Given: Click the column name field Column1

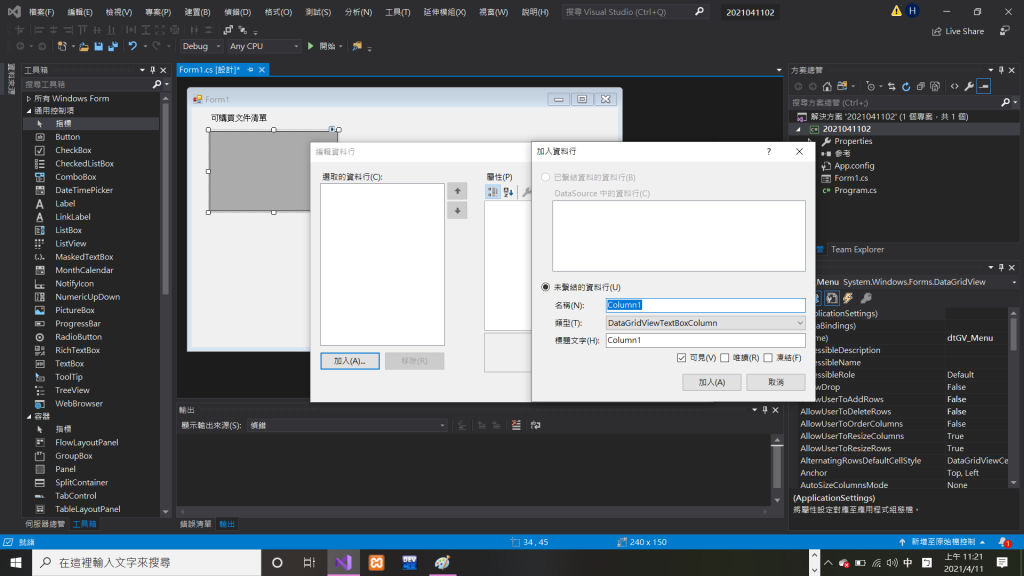Looking at the screenshot, I should coord(705,305).
